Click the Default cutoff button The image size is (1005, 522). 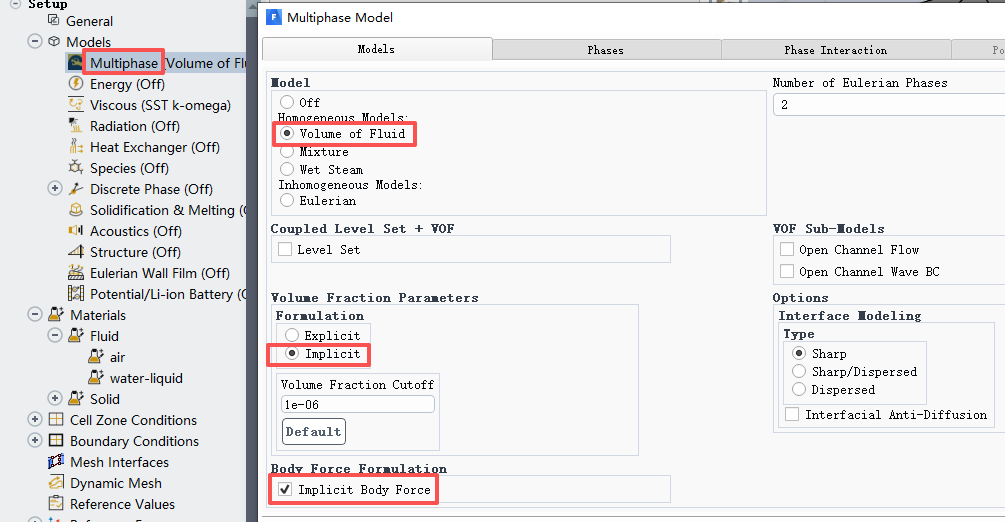[x=314, y=432]
